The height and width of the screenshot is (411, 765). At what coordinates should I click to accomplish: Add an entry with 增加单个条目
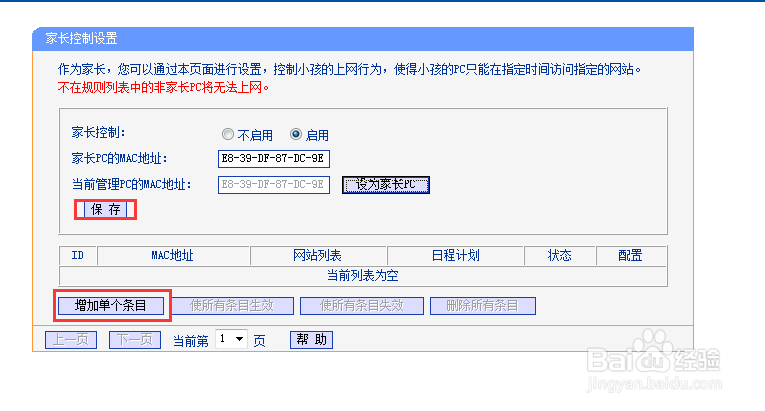tap(111, 306)
